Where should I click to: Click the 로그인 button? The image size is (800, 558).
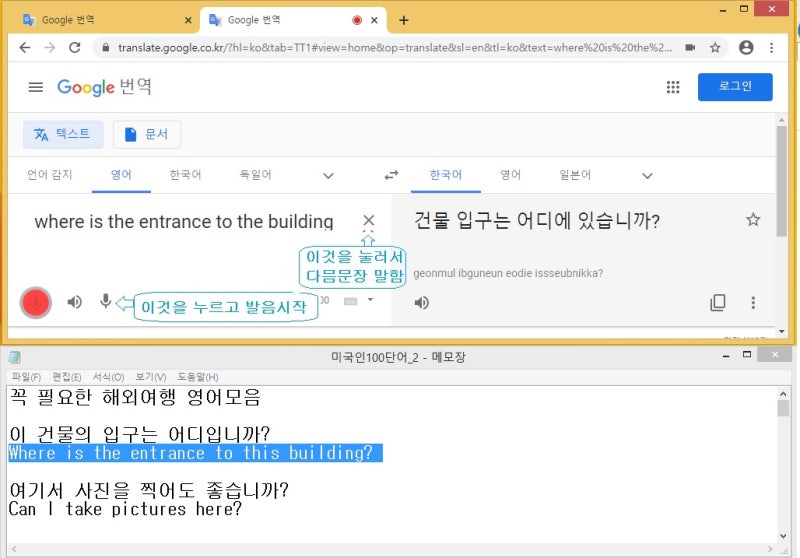(735, 87)
